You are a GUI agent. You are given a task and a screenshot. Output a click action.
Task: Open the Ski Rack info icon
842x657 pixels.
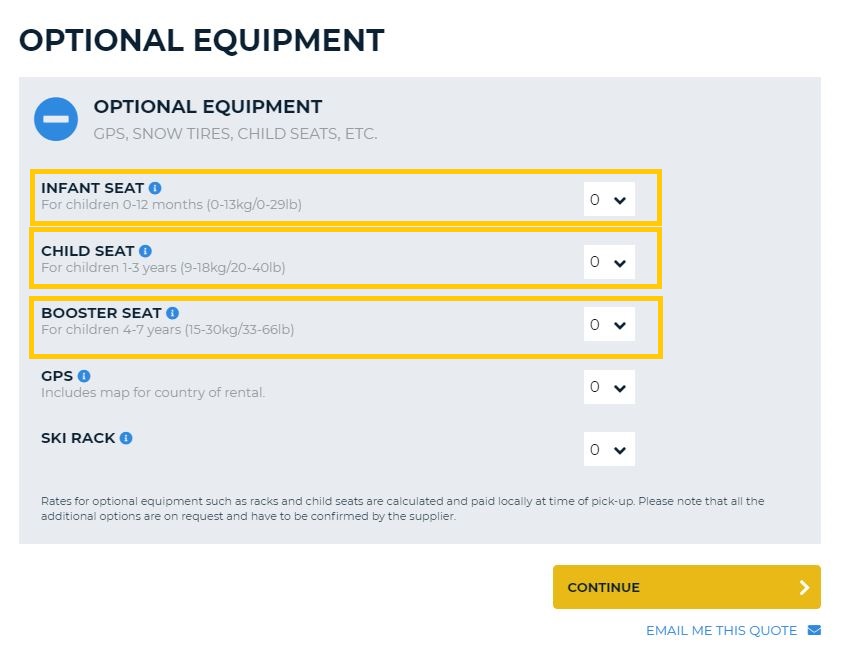pos(126,438)
